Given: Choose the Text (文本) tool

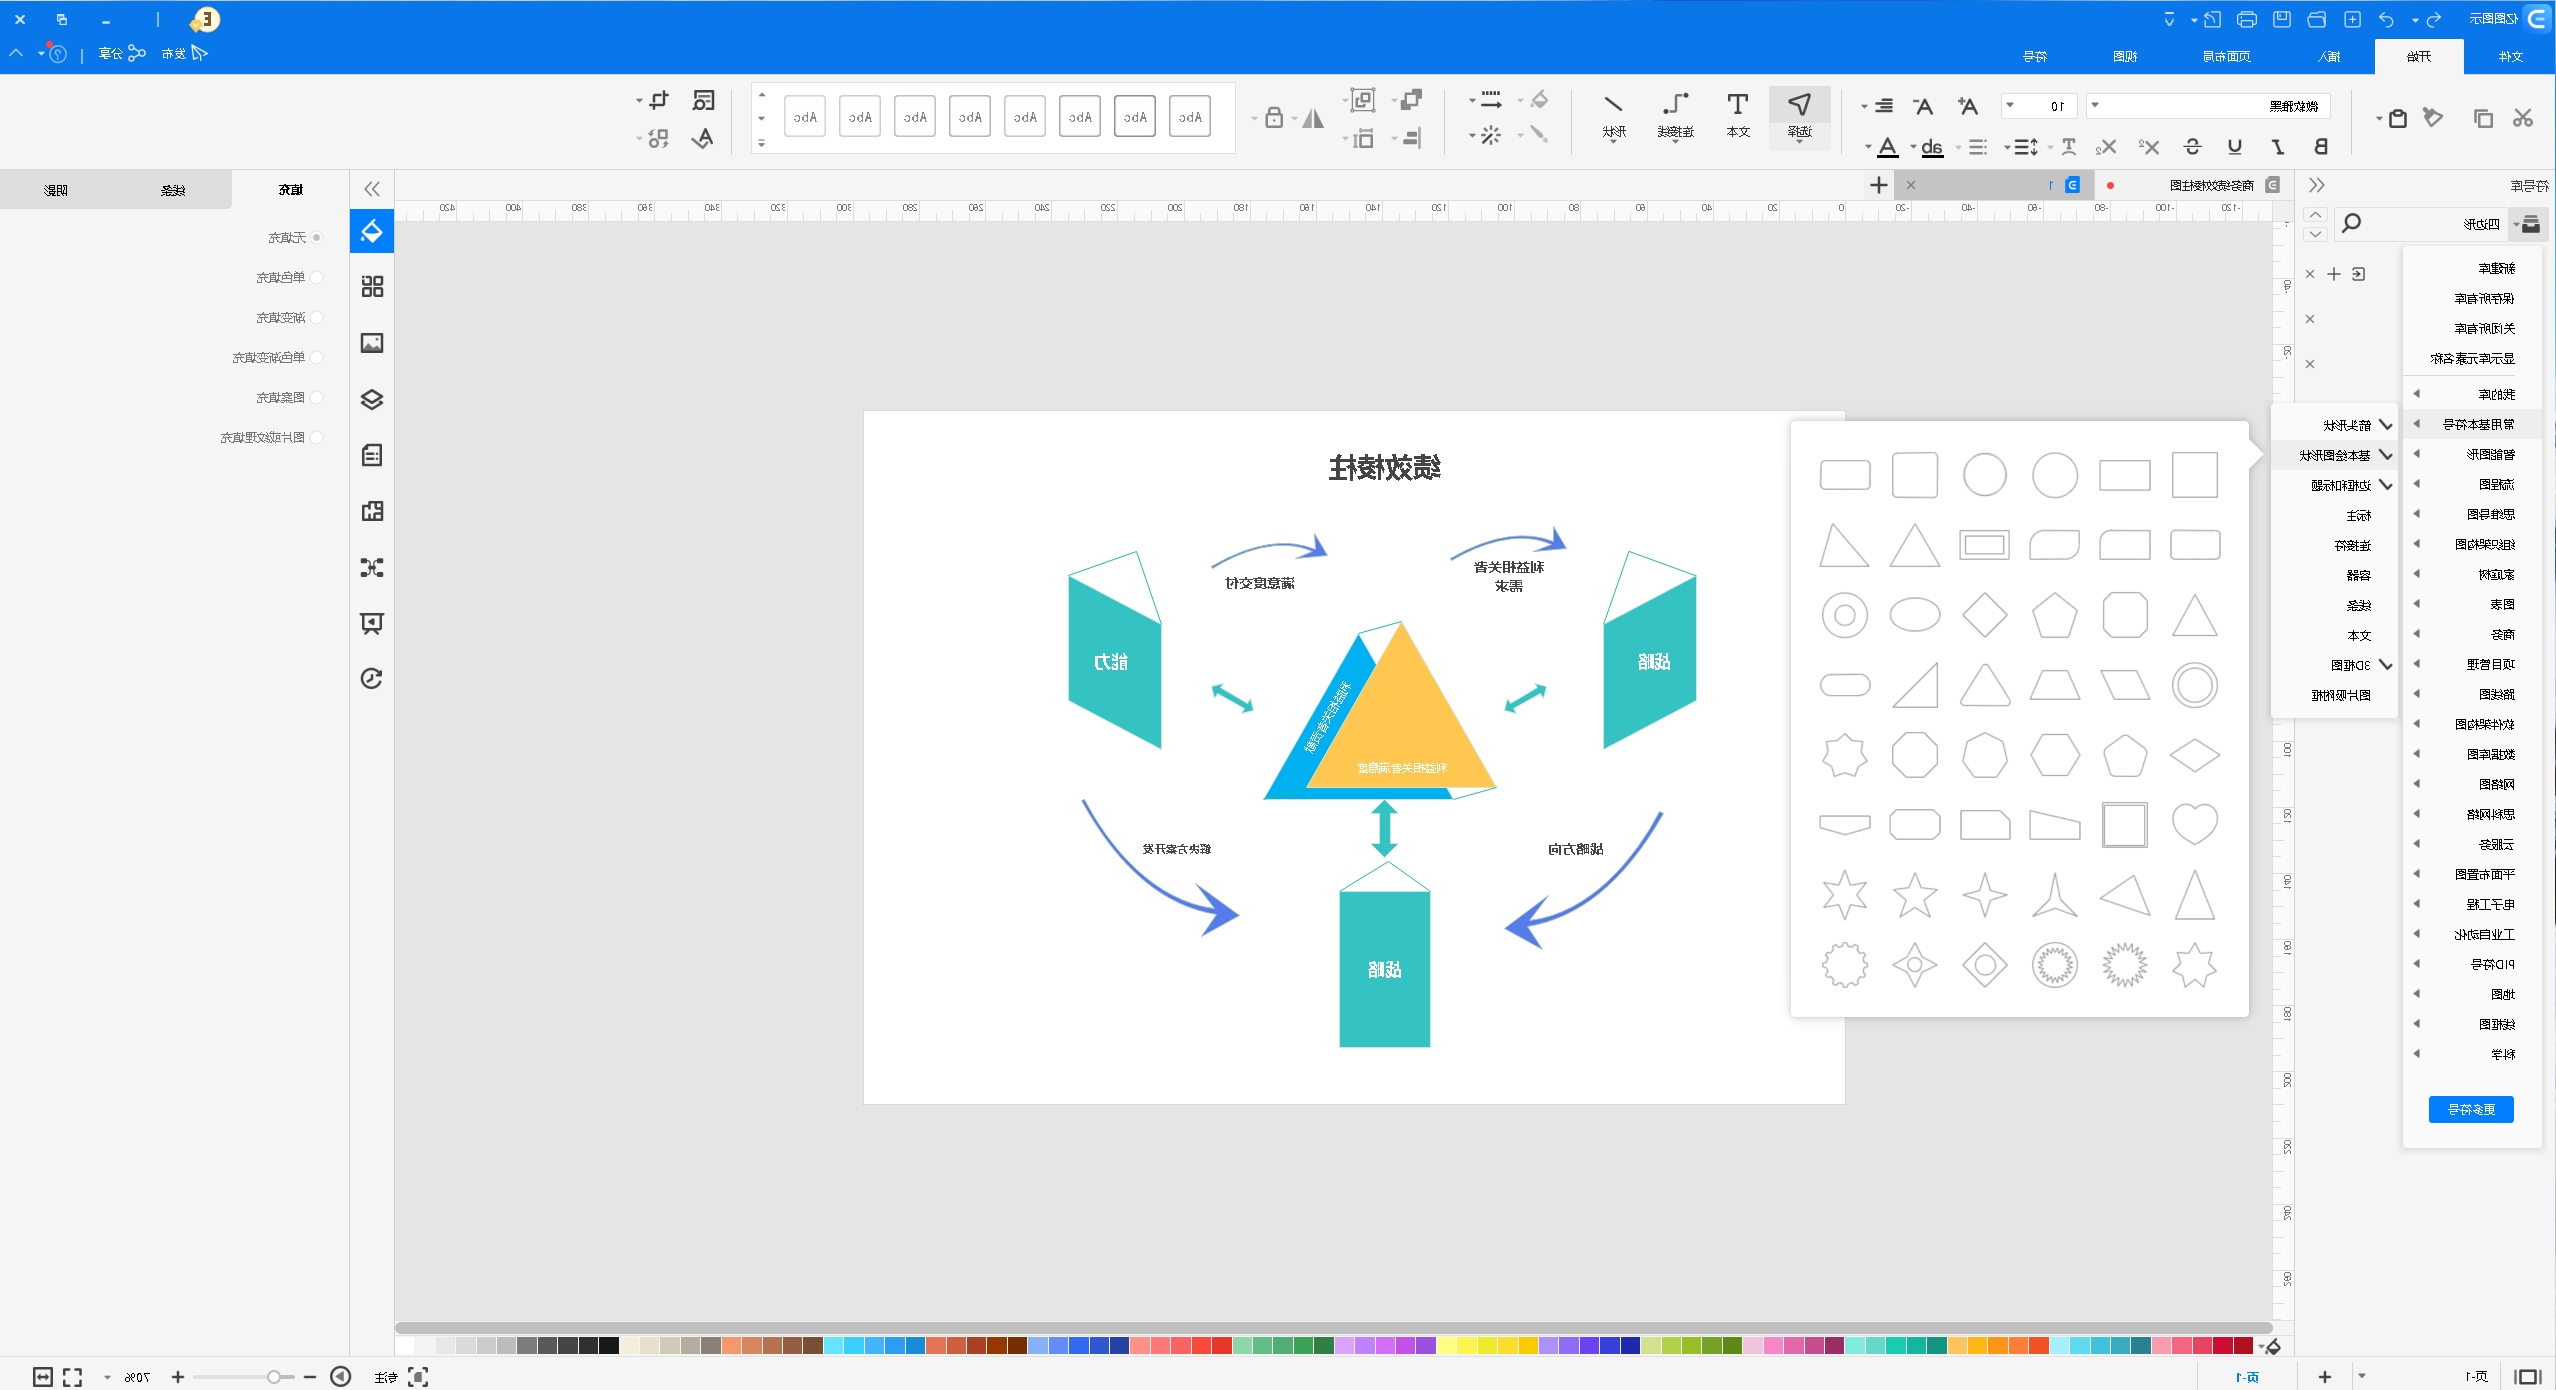Looking at the screenshot, I should 1738,116.
